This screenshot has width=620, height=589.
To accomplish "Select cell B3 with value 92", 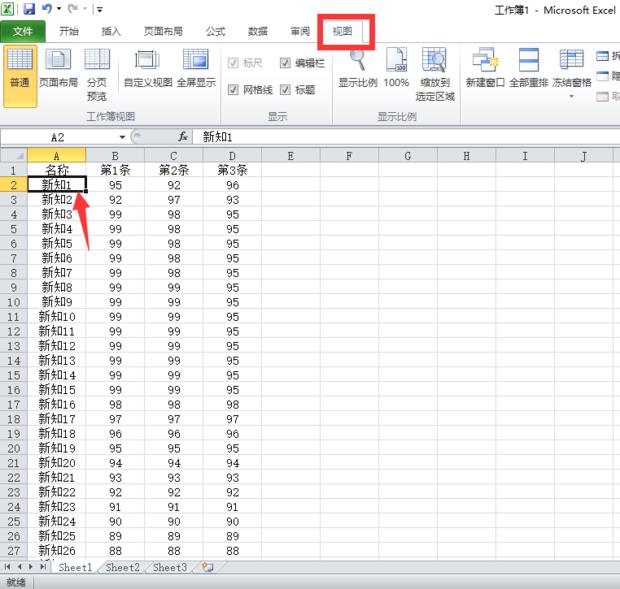I will [x=115, y=200].
